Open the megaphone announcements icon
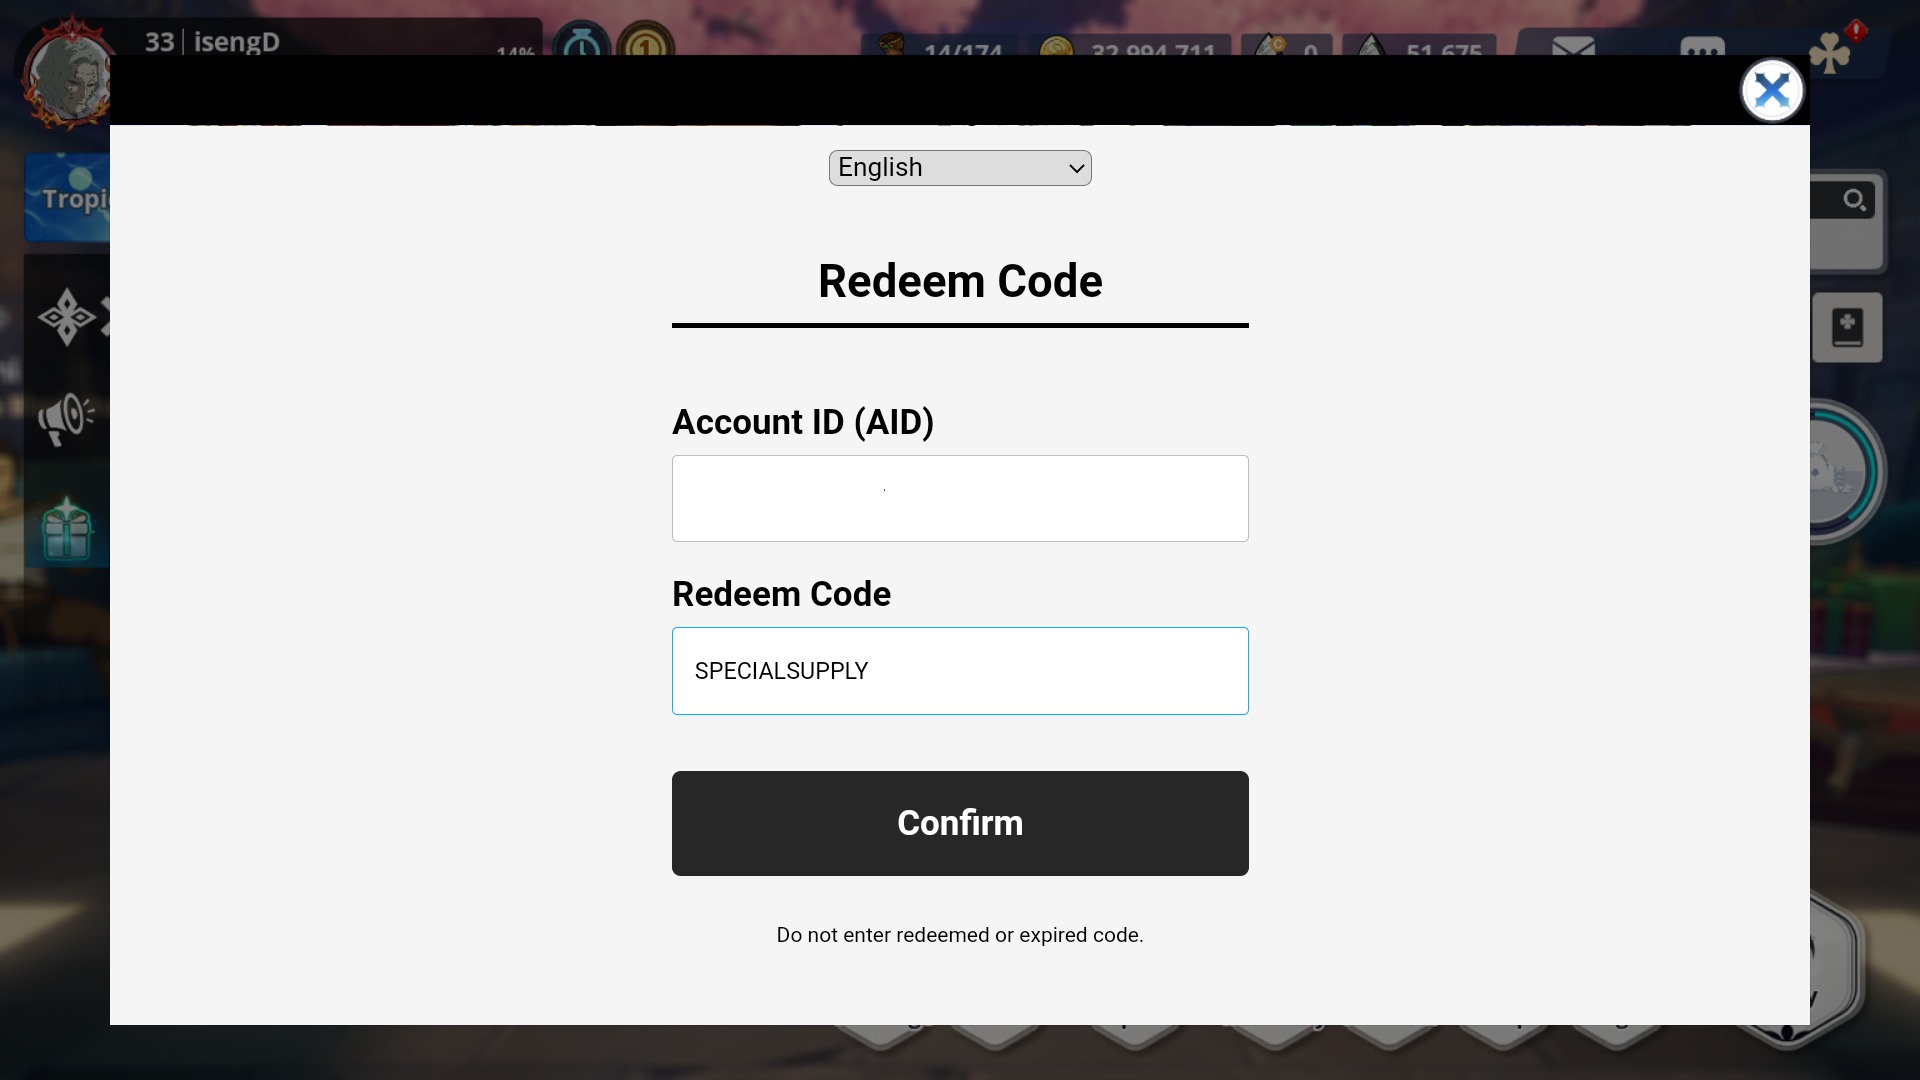Viewport: 1920px width, 1080px height. click(x=65, y=418)
